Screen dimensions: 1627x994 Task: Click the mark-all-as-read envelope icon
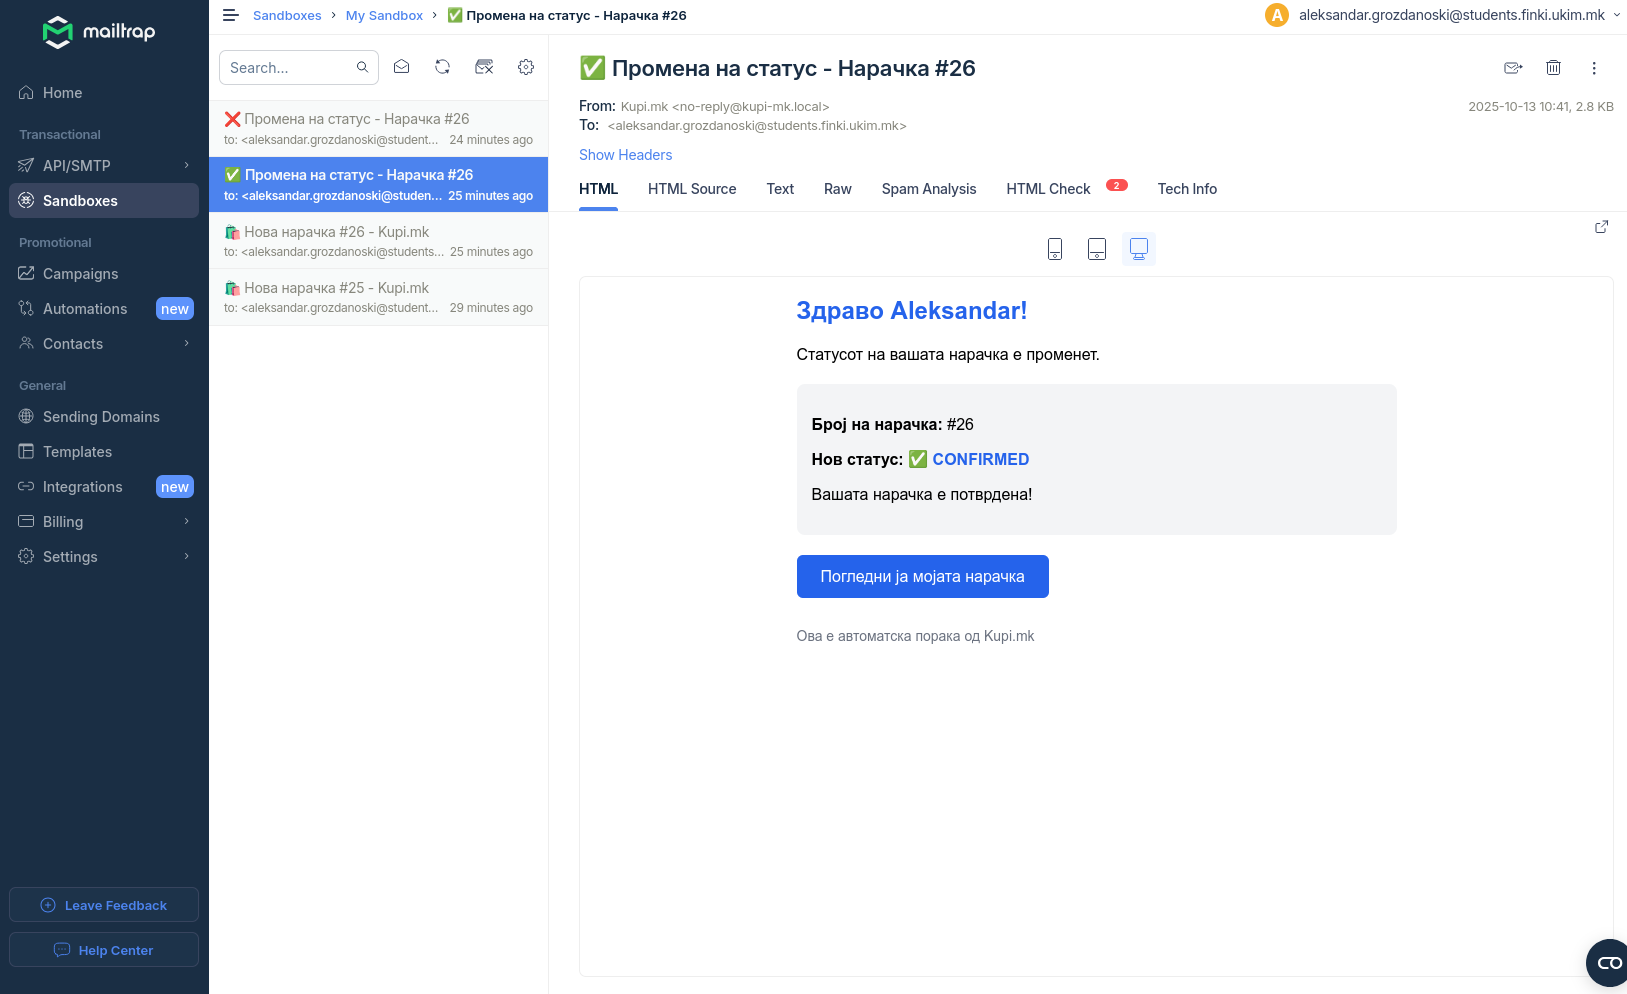coord(401,67)
